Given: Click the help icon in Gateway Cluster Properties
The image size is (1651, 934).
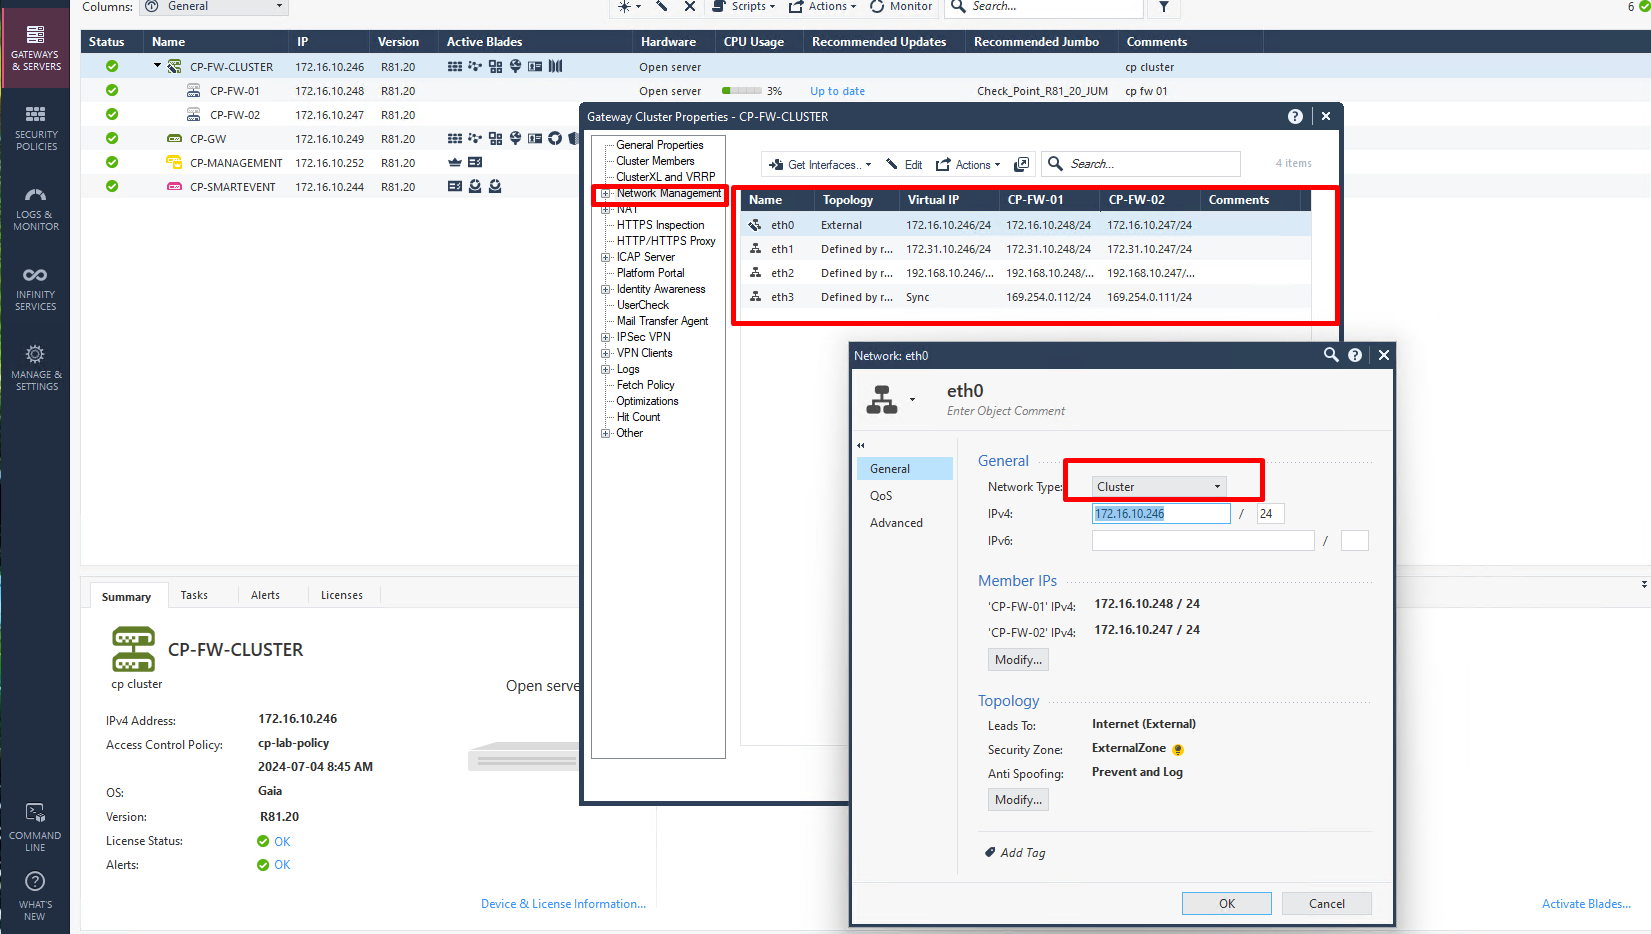Looking at the screenshot, I should [1295, 116].
